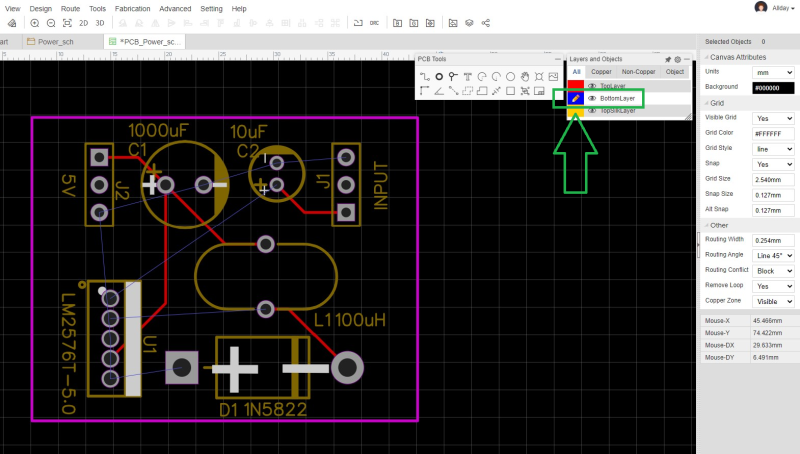Screen dimensions: 800x454
Task: Select the Hole tool in PCB Tools
Action: pos(539,77)
